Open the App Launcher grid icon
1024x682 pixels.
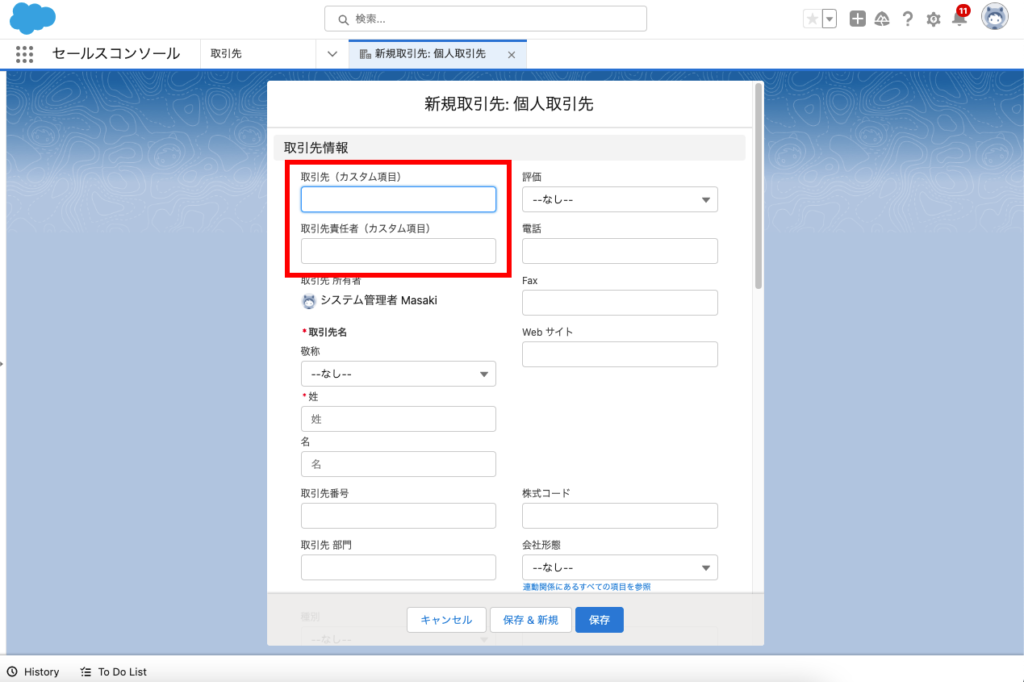tap(25, 54)
